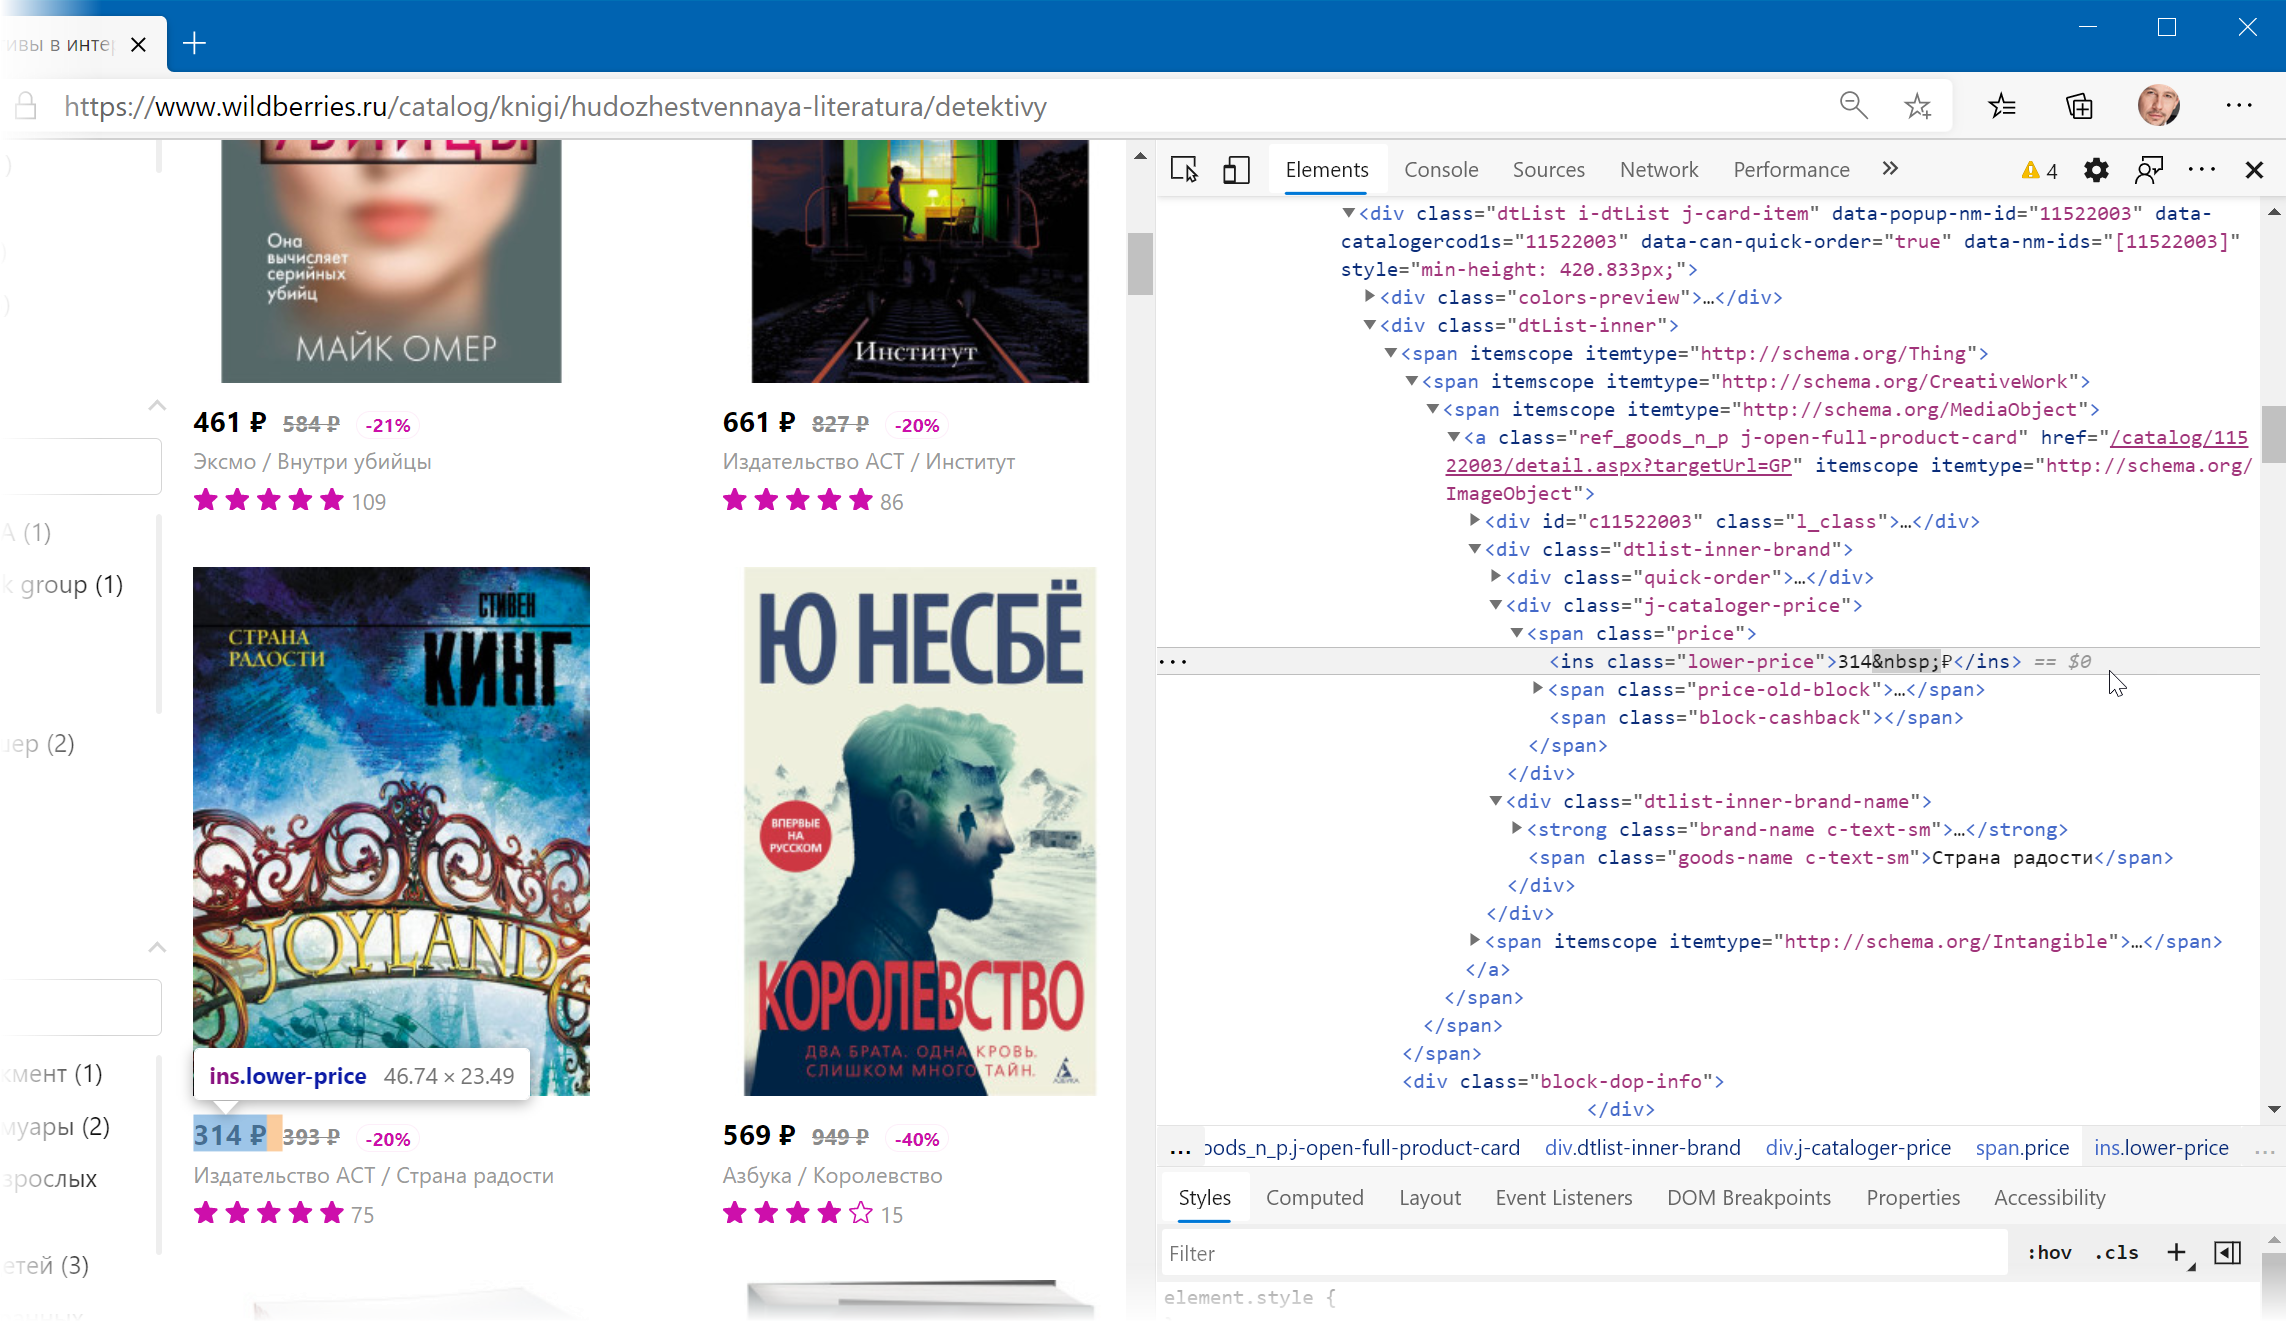Click the 'Издательство АСТ / Институт' product title

(868, 461)
